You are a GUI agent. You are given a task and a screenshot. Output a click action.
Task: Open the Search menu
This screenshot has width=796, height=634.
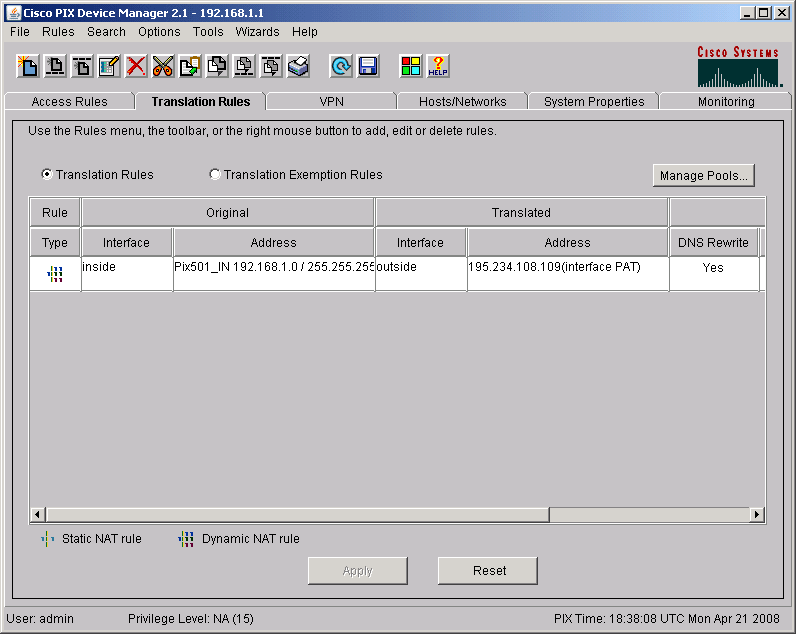click(x=106, y=31)
